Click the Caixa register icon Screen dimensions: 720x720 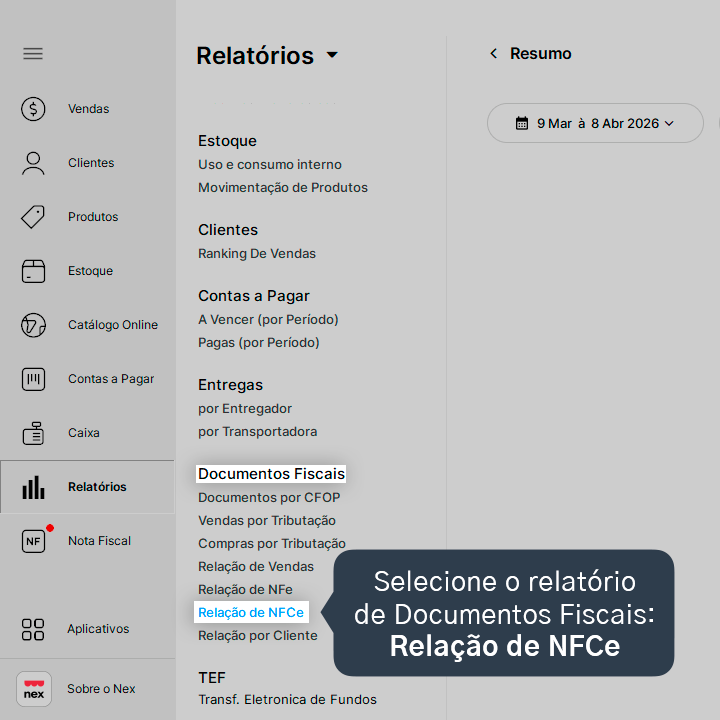coord(33,433)
